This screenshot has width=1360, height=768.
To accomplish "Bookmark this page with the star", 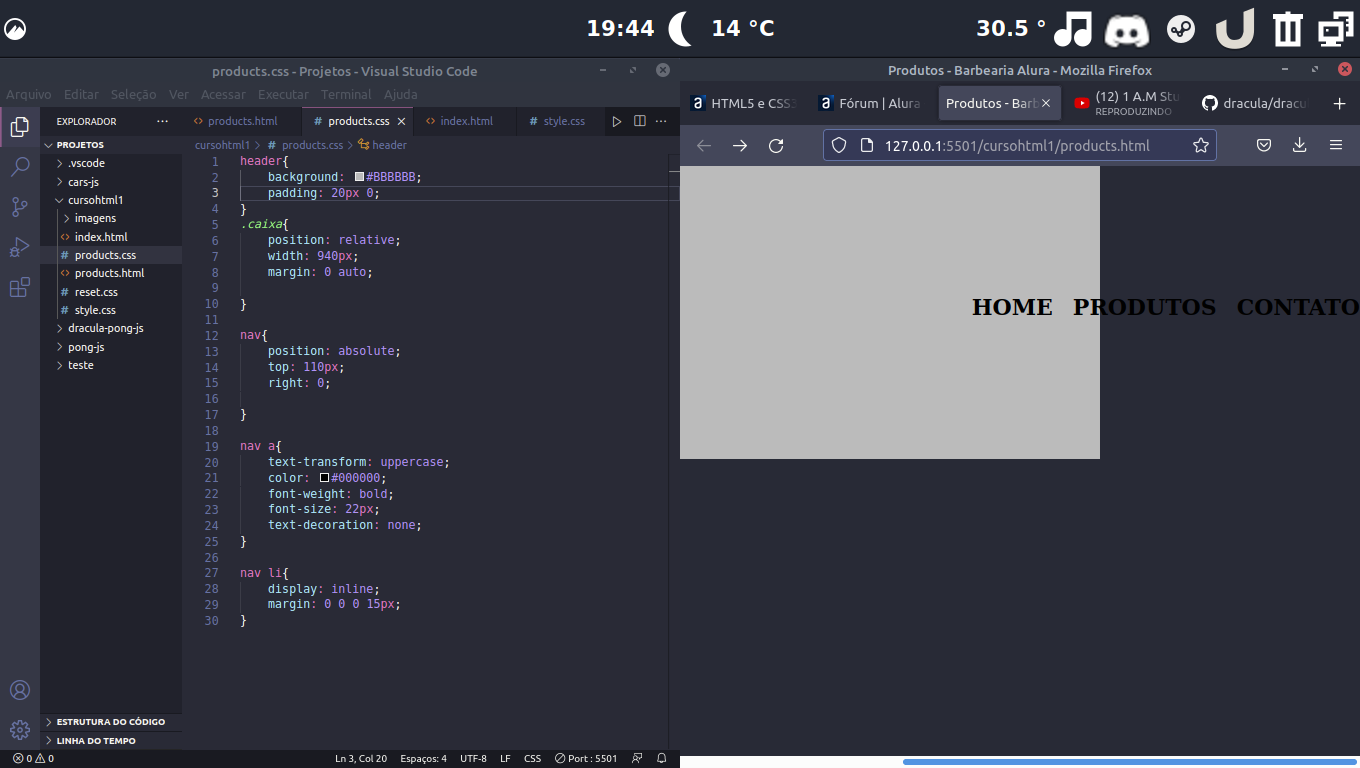I will 1201,146.
